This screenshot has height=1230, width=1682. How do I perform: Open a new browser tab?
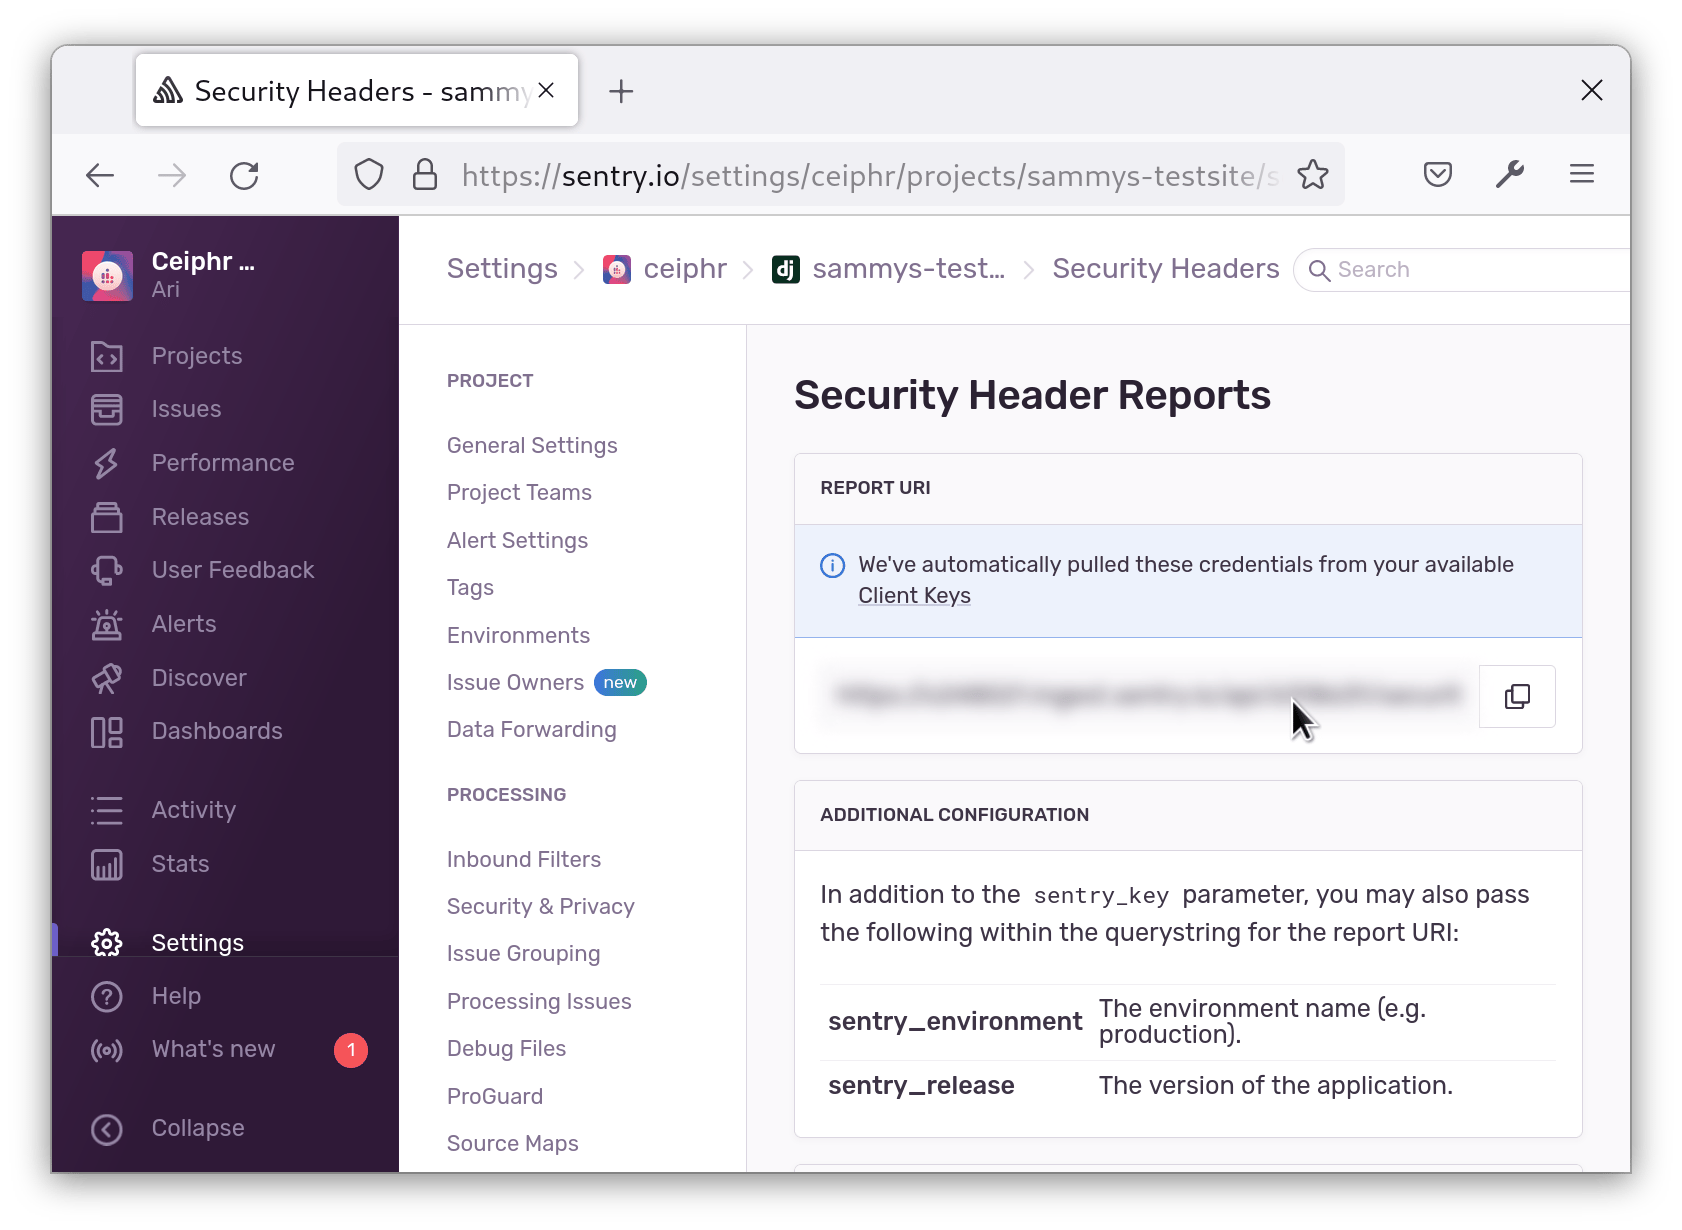(621, 91)
